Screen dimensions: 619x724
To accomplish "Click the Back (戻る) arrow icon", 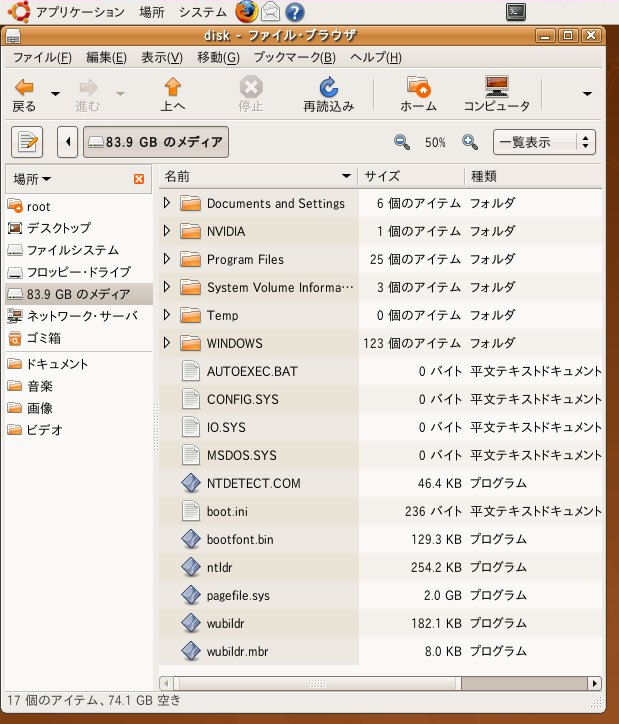I will point(24,87).
